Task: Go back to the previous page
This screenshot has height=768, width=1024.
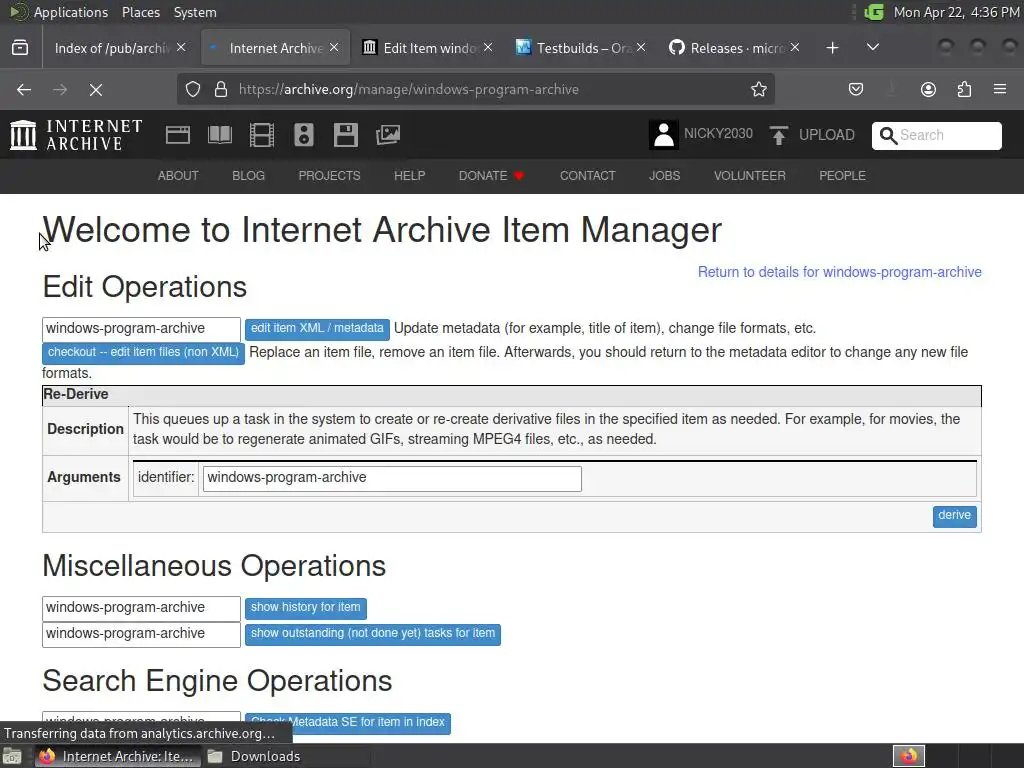Action: [24, 89]
